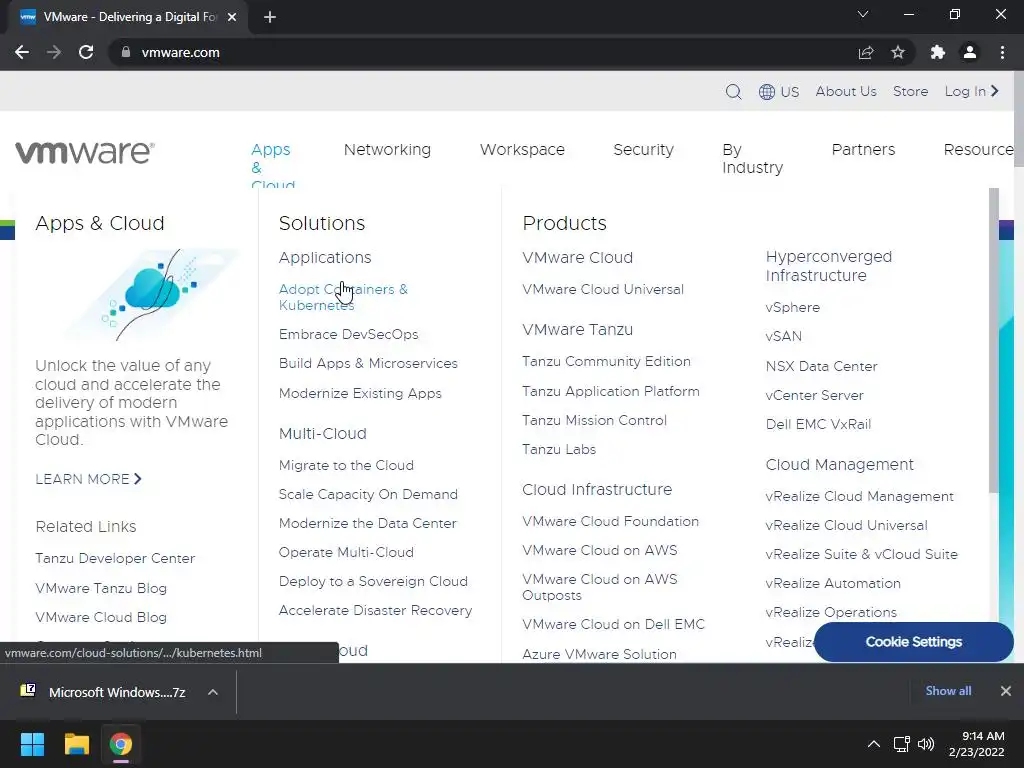Open vCenter Server link
Viewport: 1024px width, 768px height.
point(814,396)
